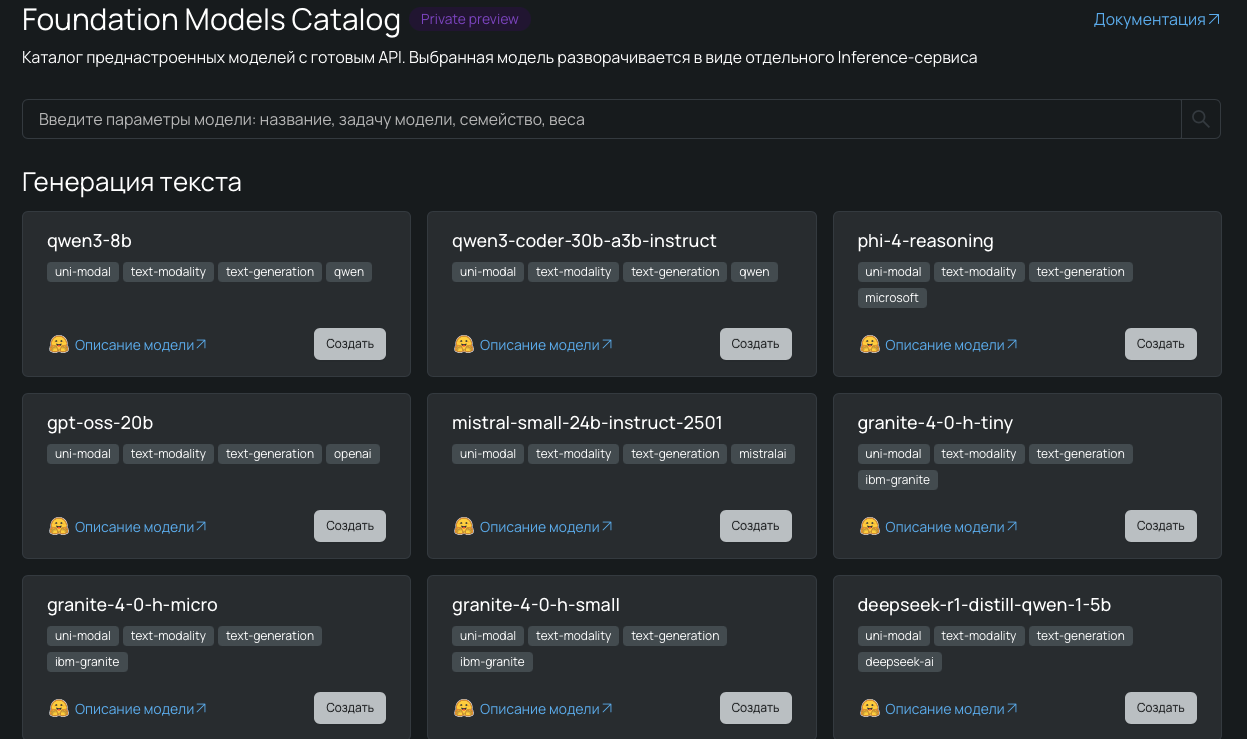Click Hugging Face icon on mistral-small-24b-instruct-2501 card
This screenshot has width=1247, height=739.
[464, 527]
